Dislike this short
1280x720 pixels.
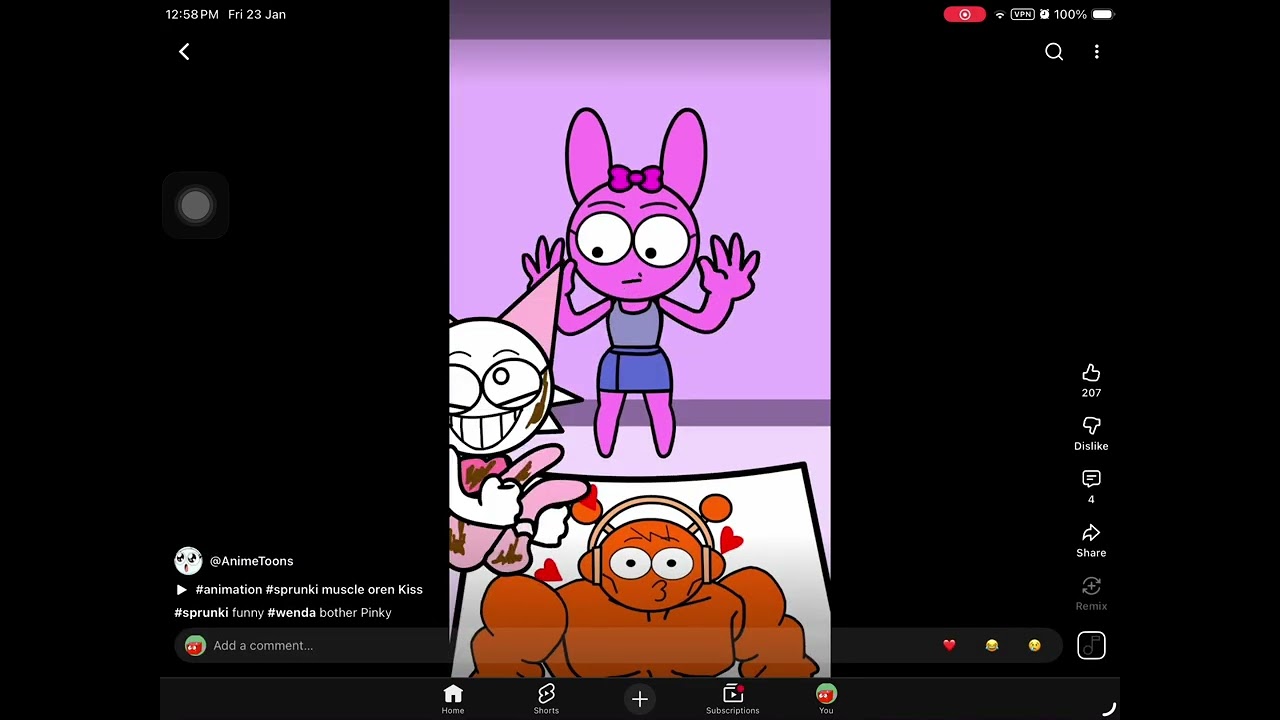[1091, 427]
